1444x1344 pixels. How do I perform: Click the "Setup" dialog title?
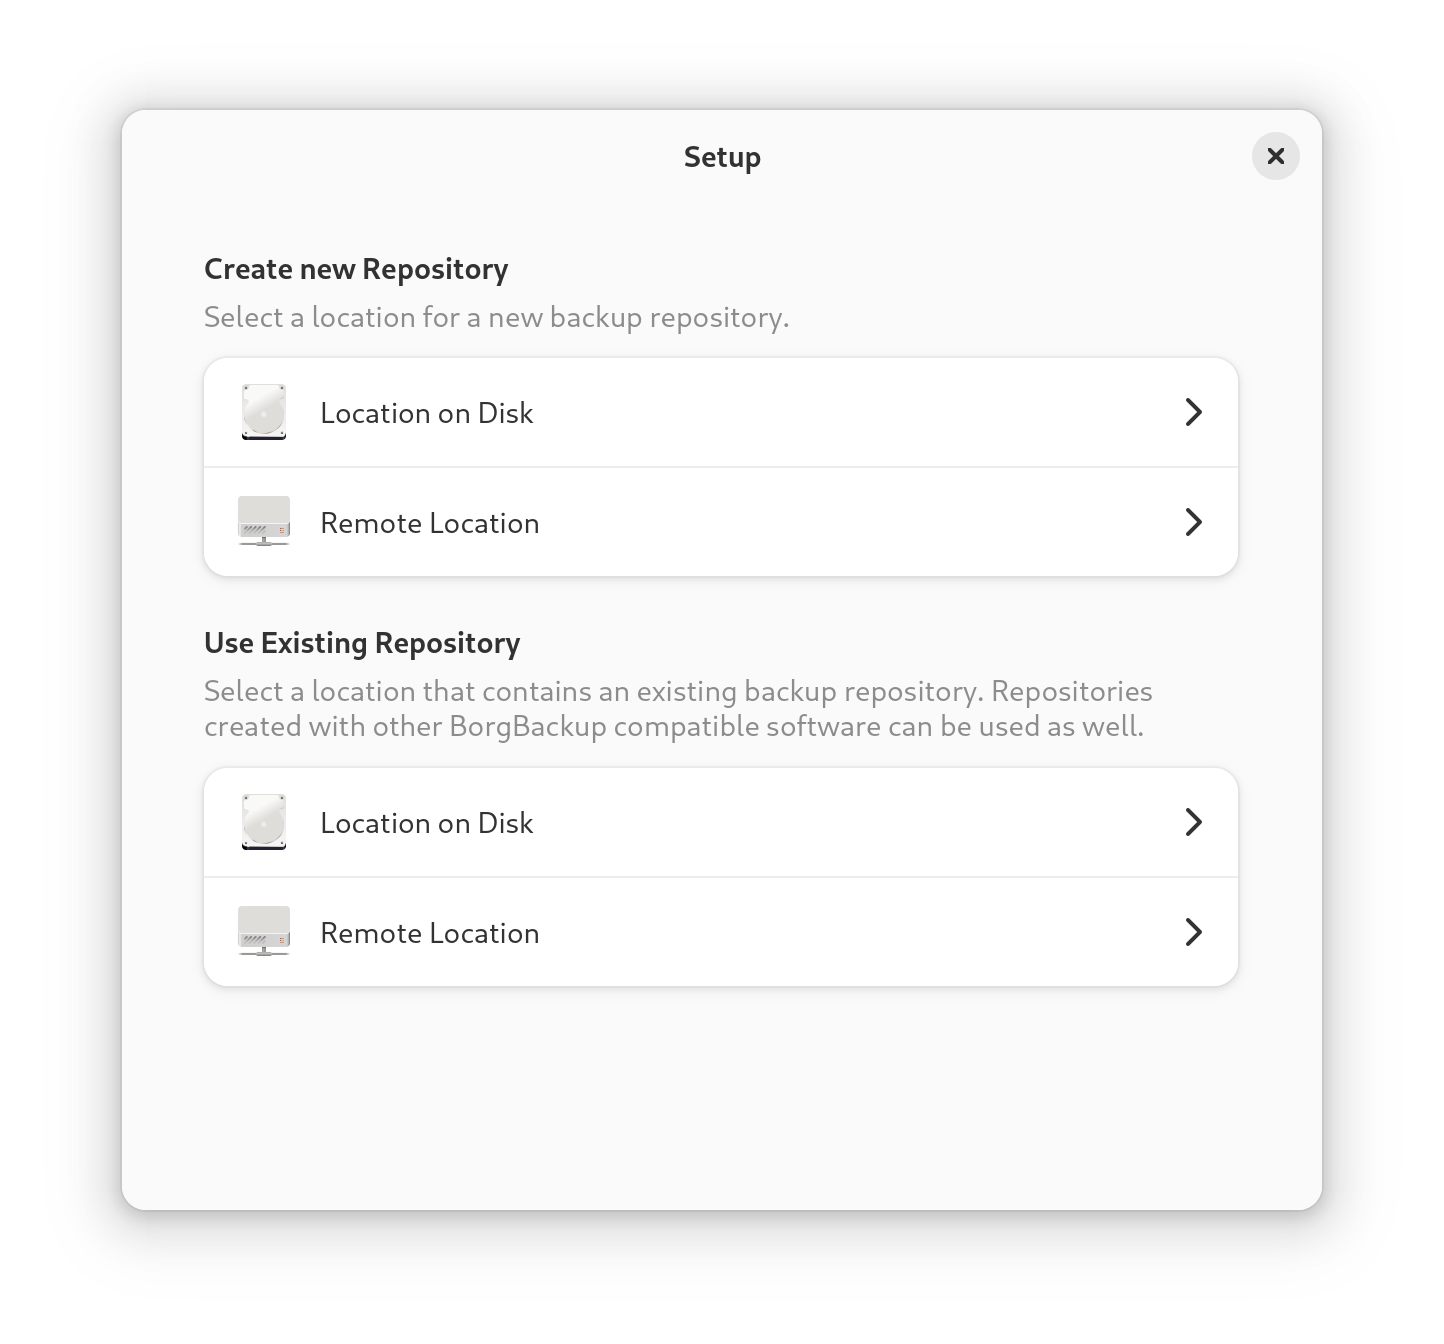pyautogui.click(x=722, y=157)
